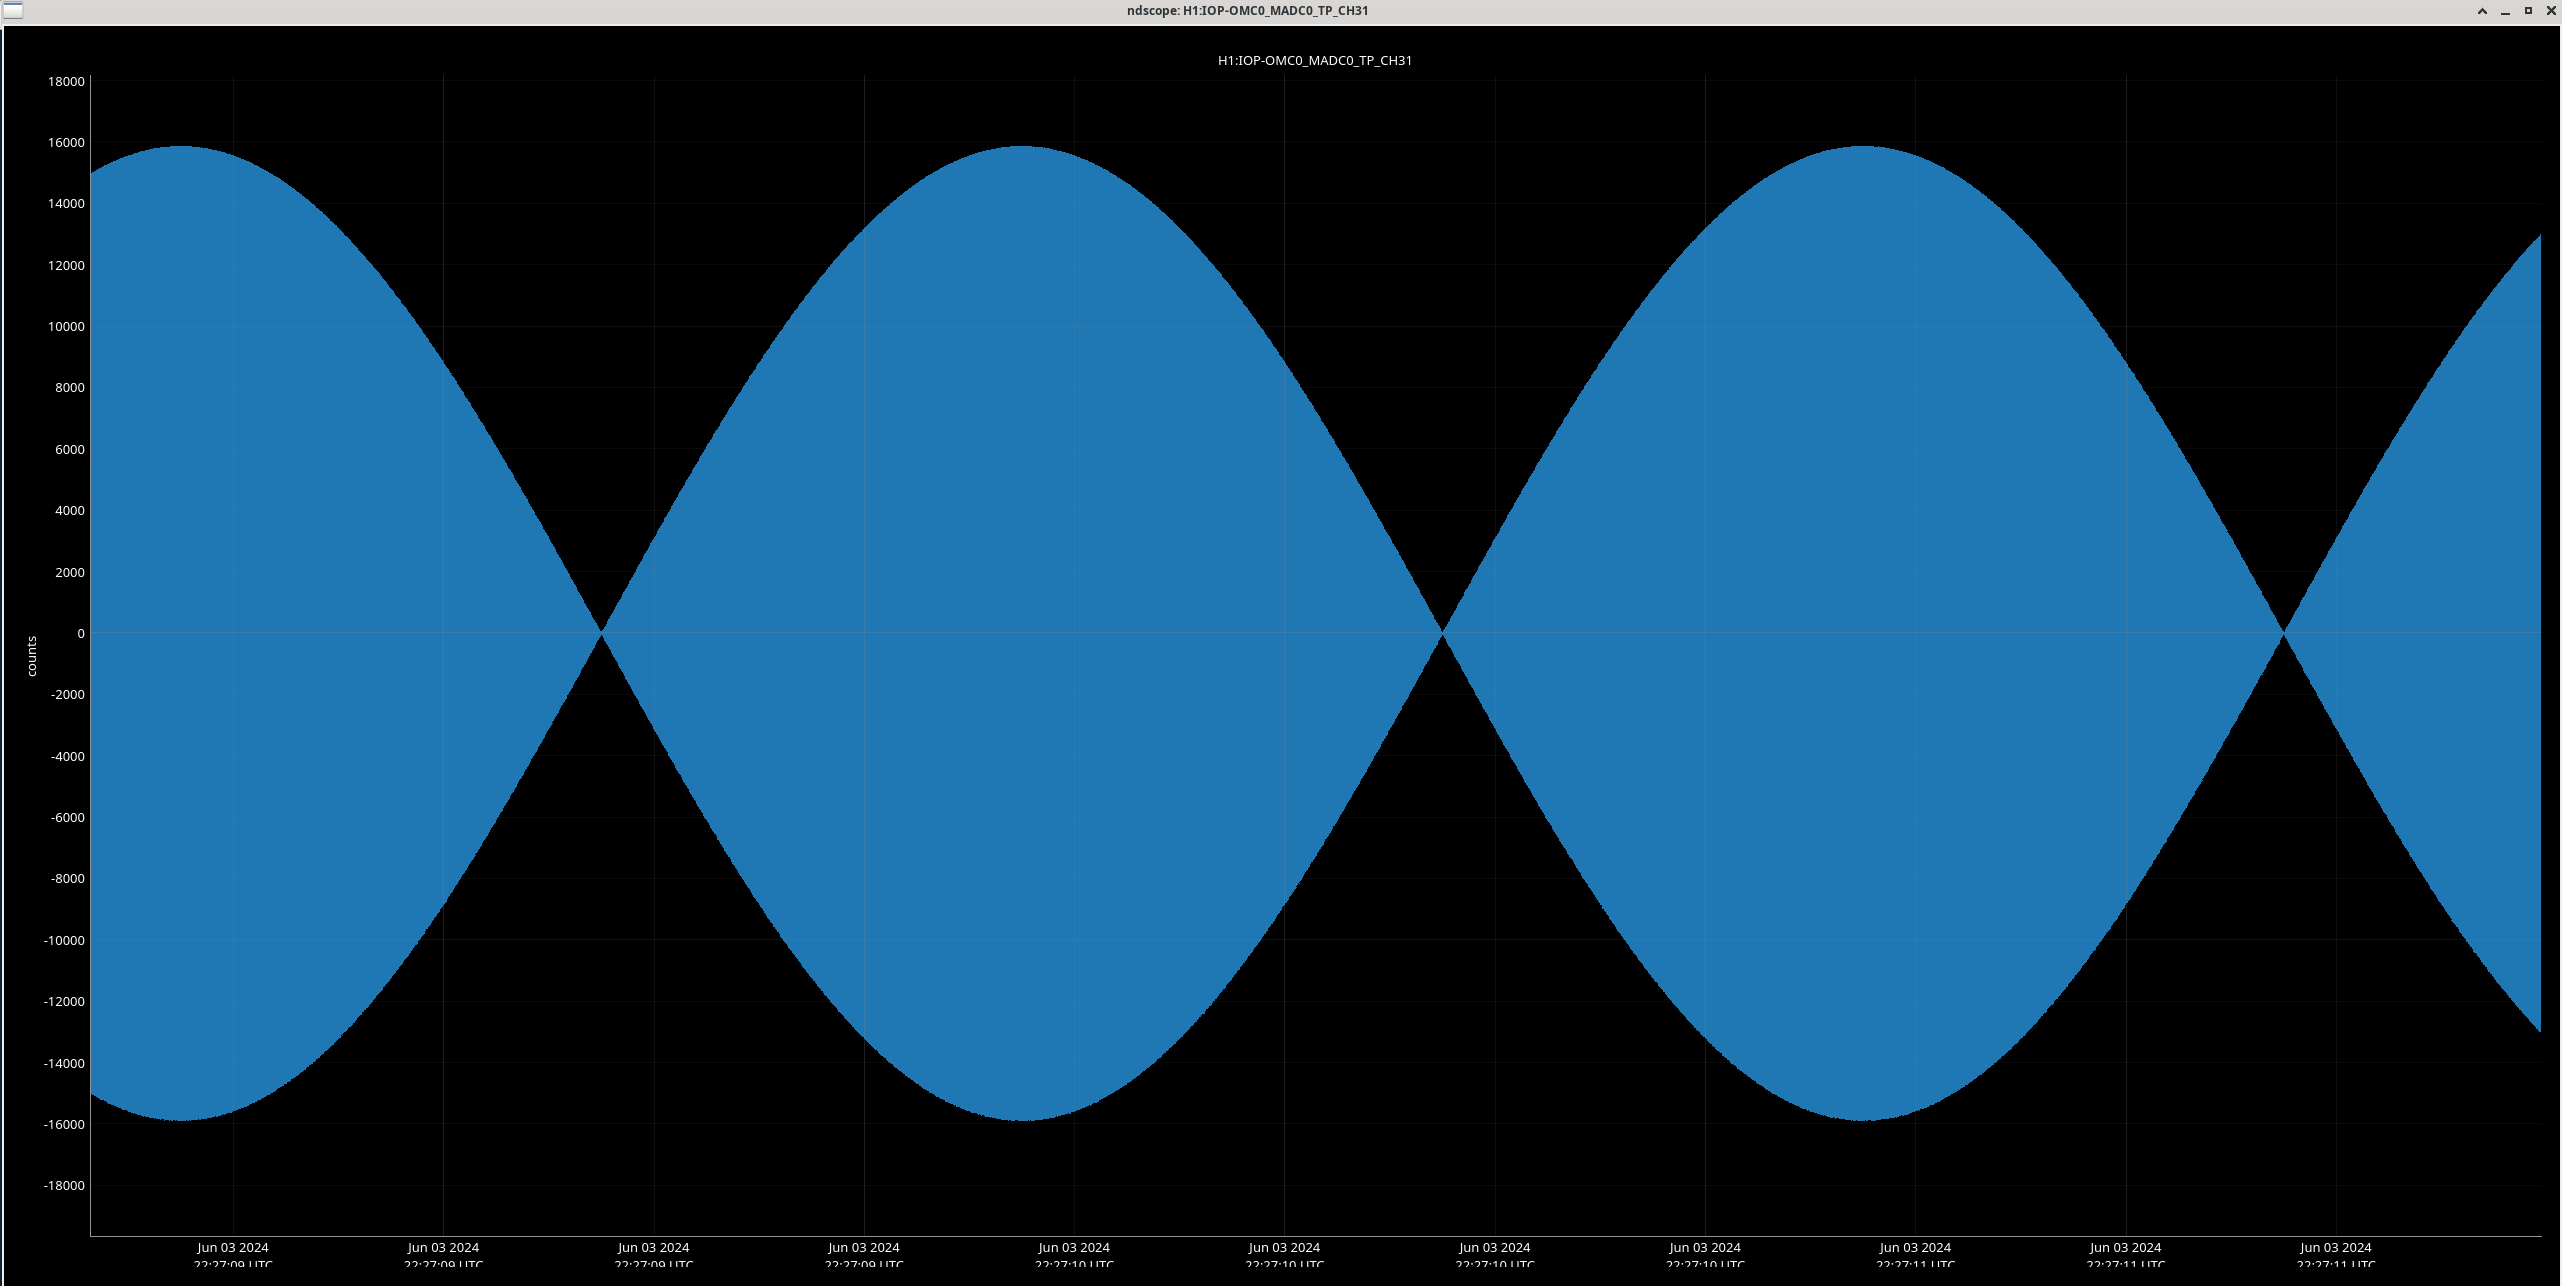The width and height of the screenshot is (2562, 1286).
Task: Click the 'counts' y-axis label
Action: click(32, 656)
